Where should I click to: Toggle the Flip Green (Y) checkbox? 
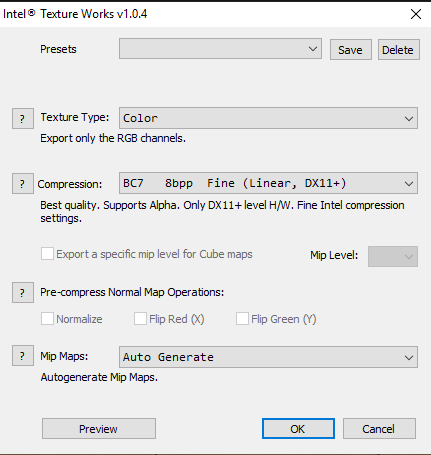[242, 319]
